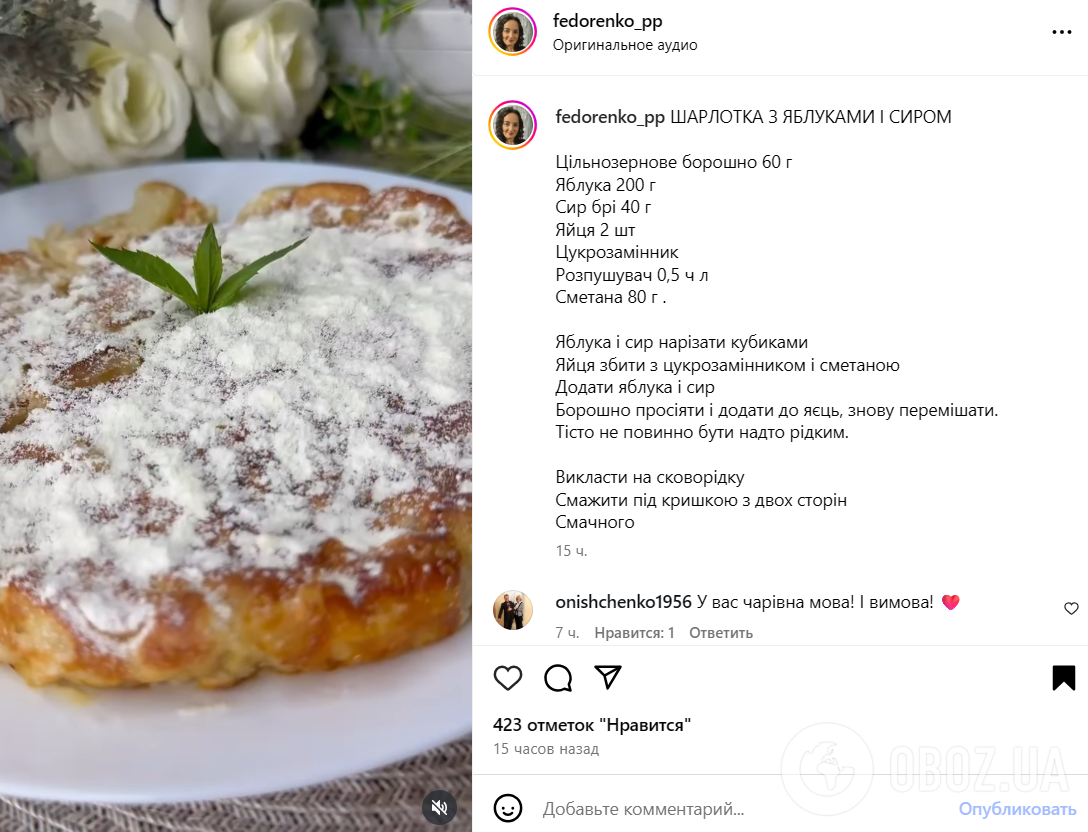Viewport: 1088px width, 832px height.
Task: Unmute the video sound
Action: pos(439,807)
